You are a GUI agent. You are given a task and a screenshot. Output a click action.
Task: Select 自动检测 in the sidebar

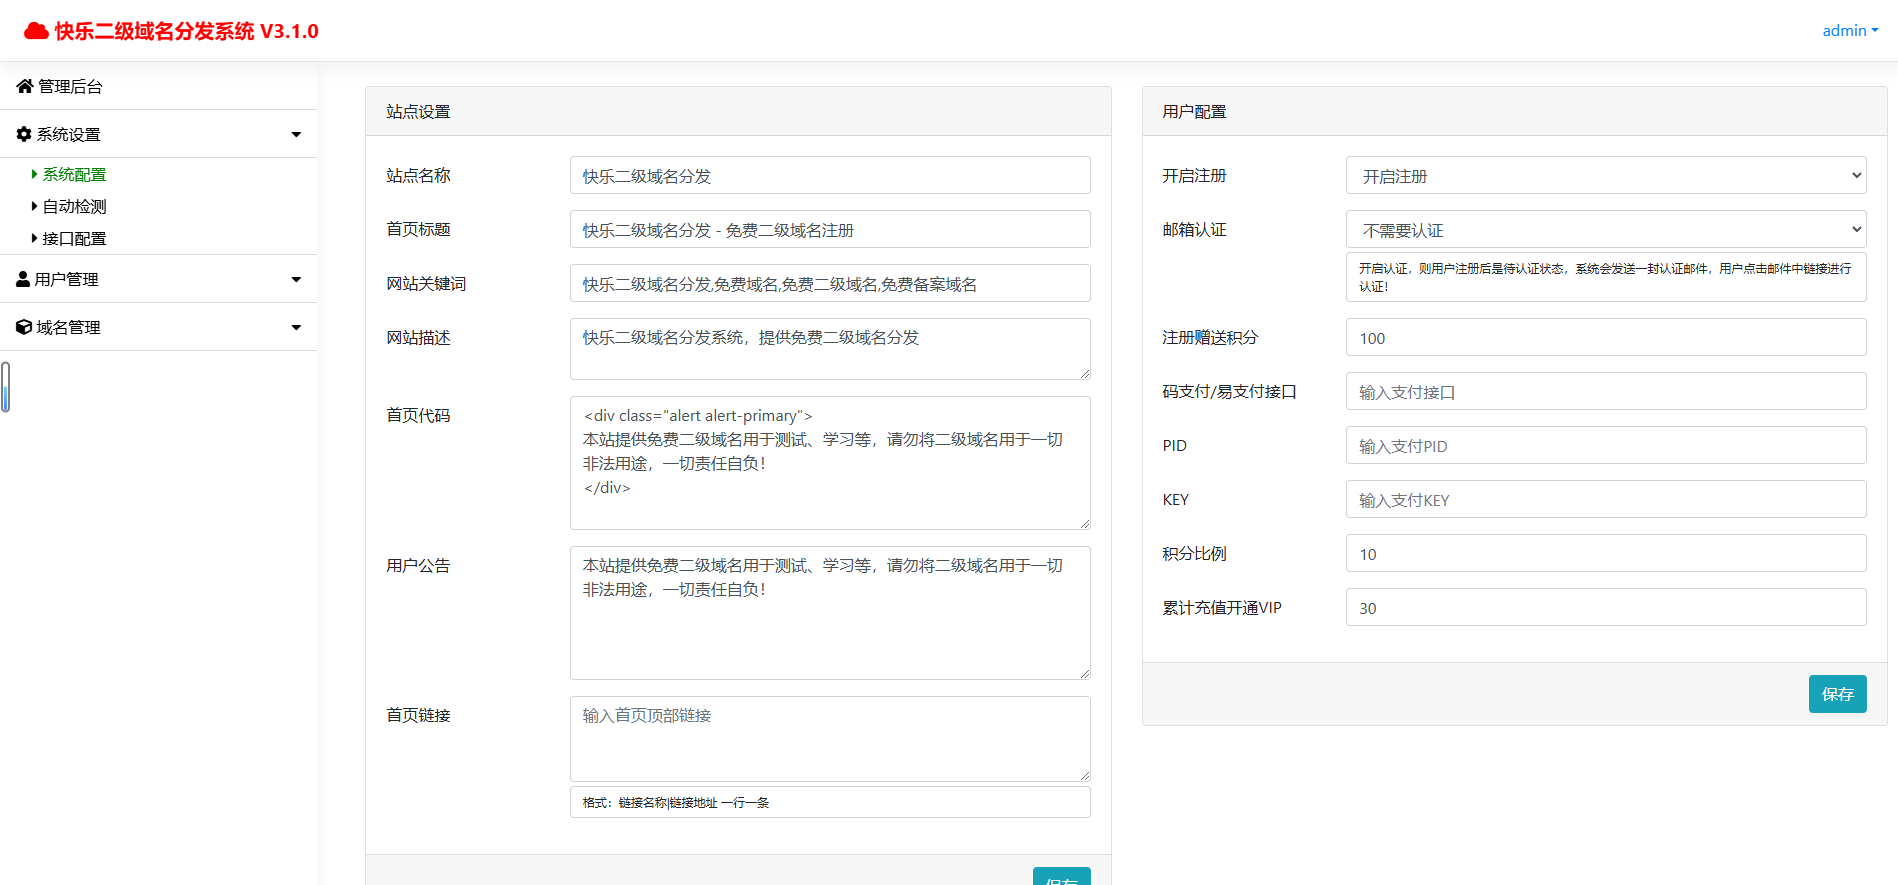[74, 206]
